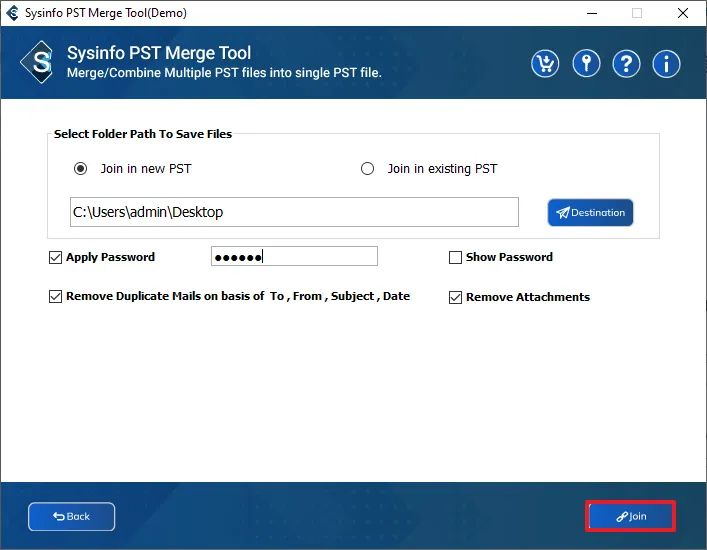707x550 pixels.
Task: Click the question mark help icon
Action: coord(626,63)
